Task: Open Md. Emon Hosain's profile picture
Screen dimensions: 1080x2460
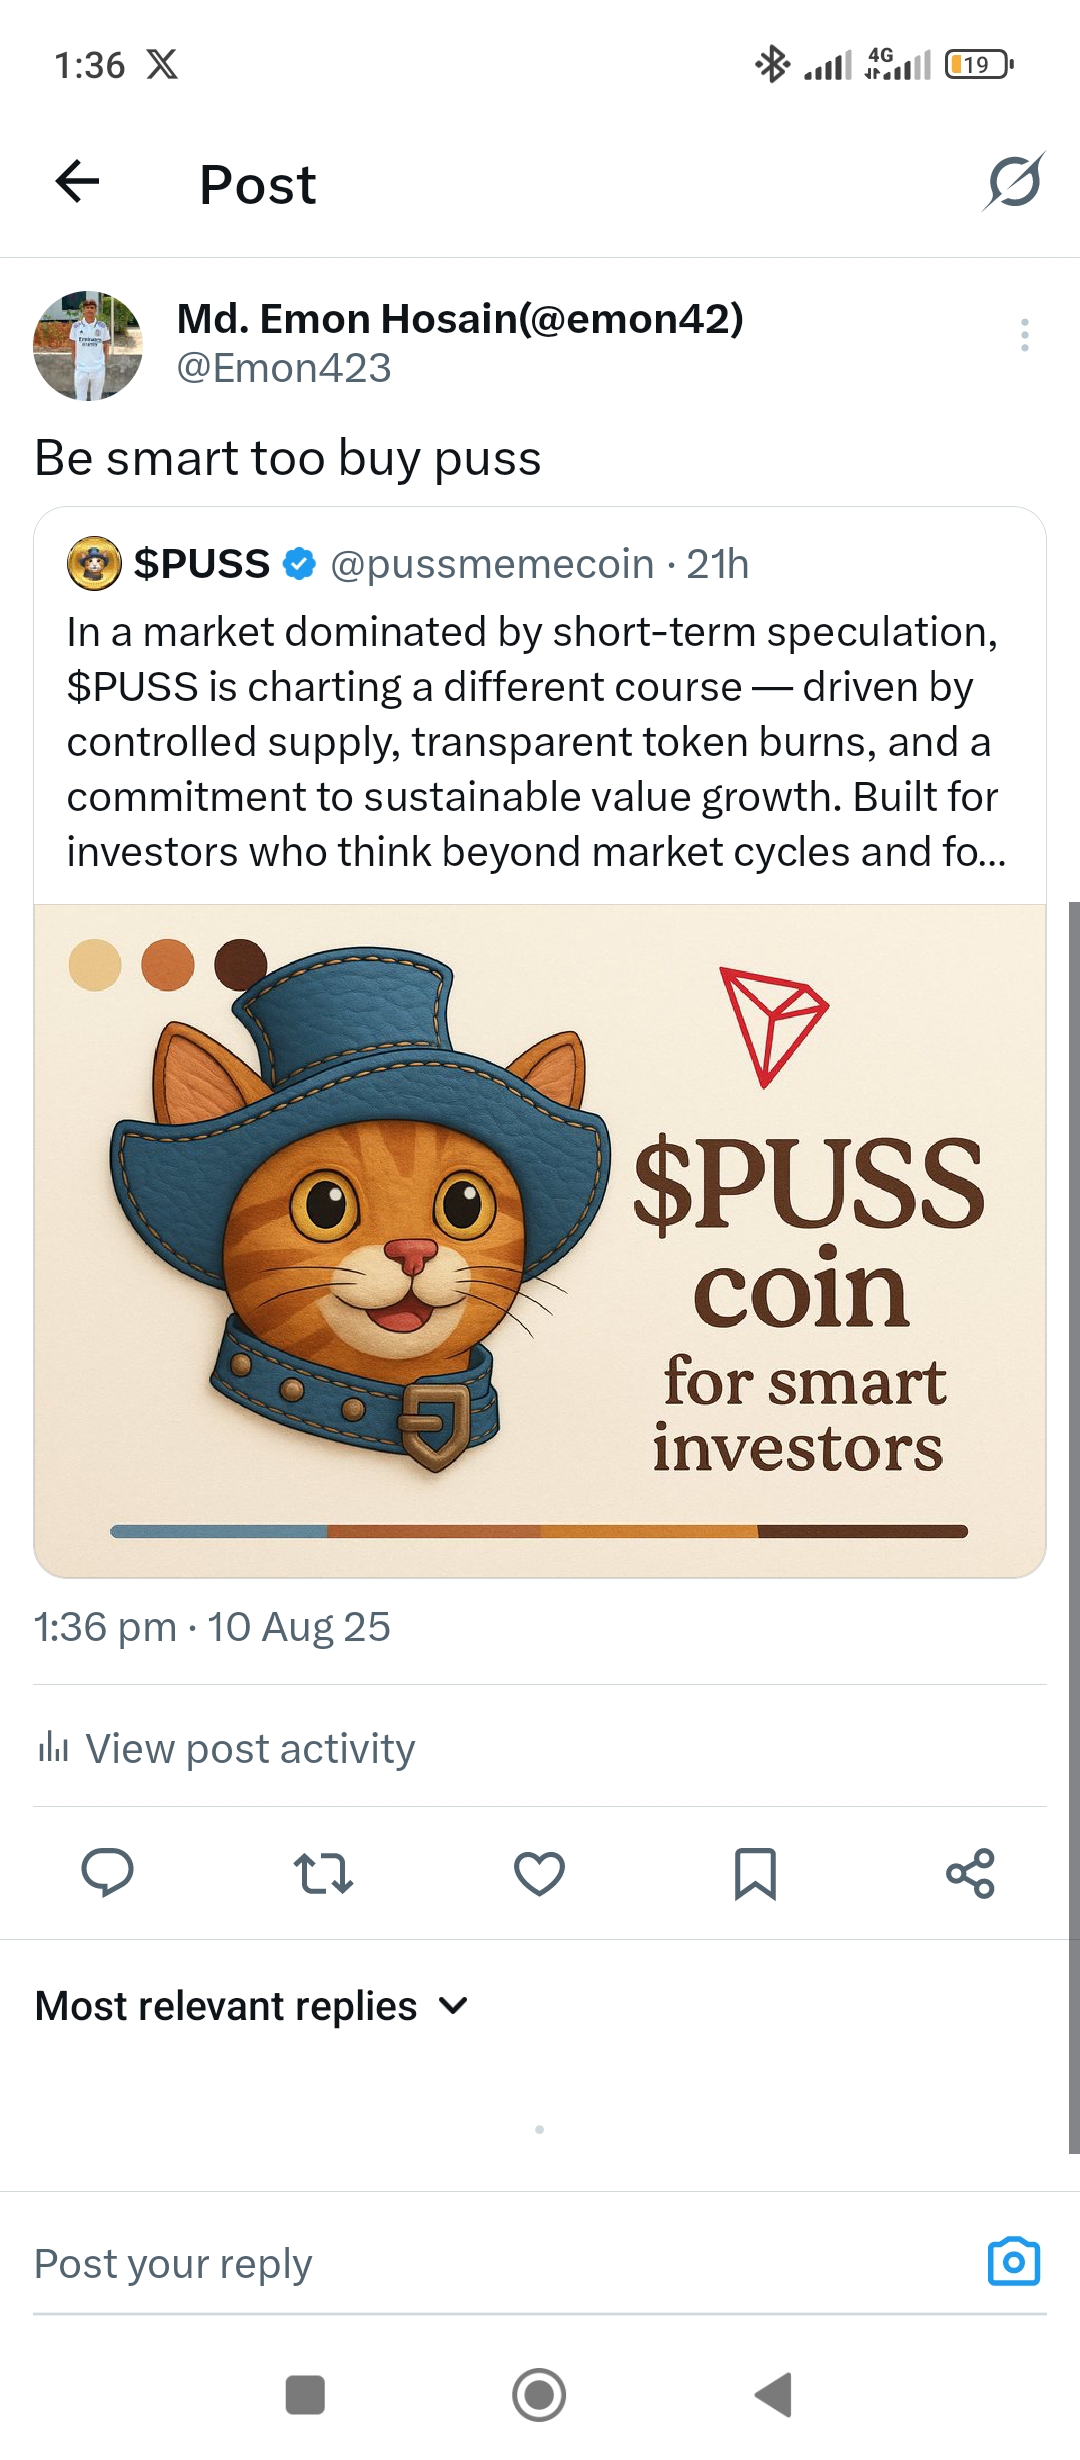Action: point(88,346)
